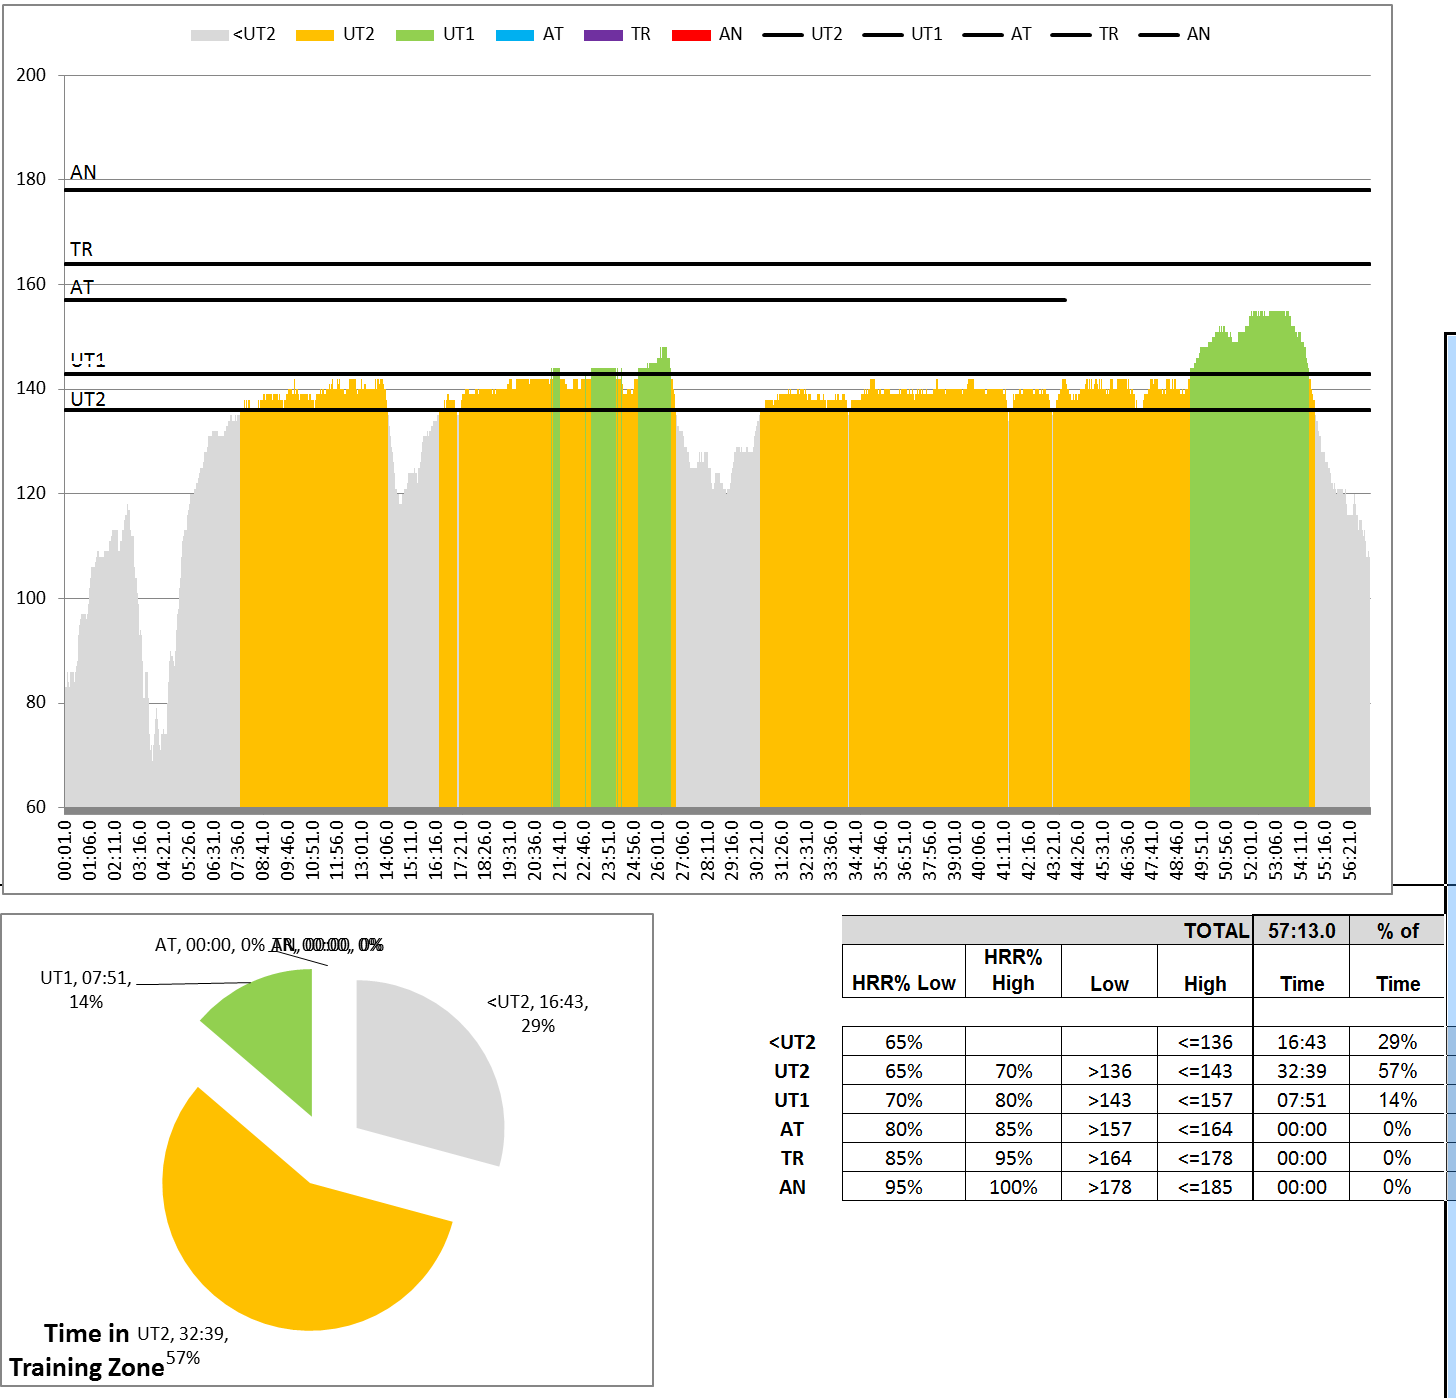This screenshot has width=1456, height=1398.
Task: Select the large orange UT2 pie slice
Action: point(290,1230)
